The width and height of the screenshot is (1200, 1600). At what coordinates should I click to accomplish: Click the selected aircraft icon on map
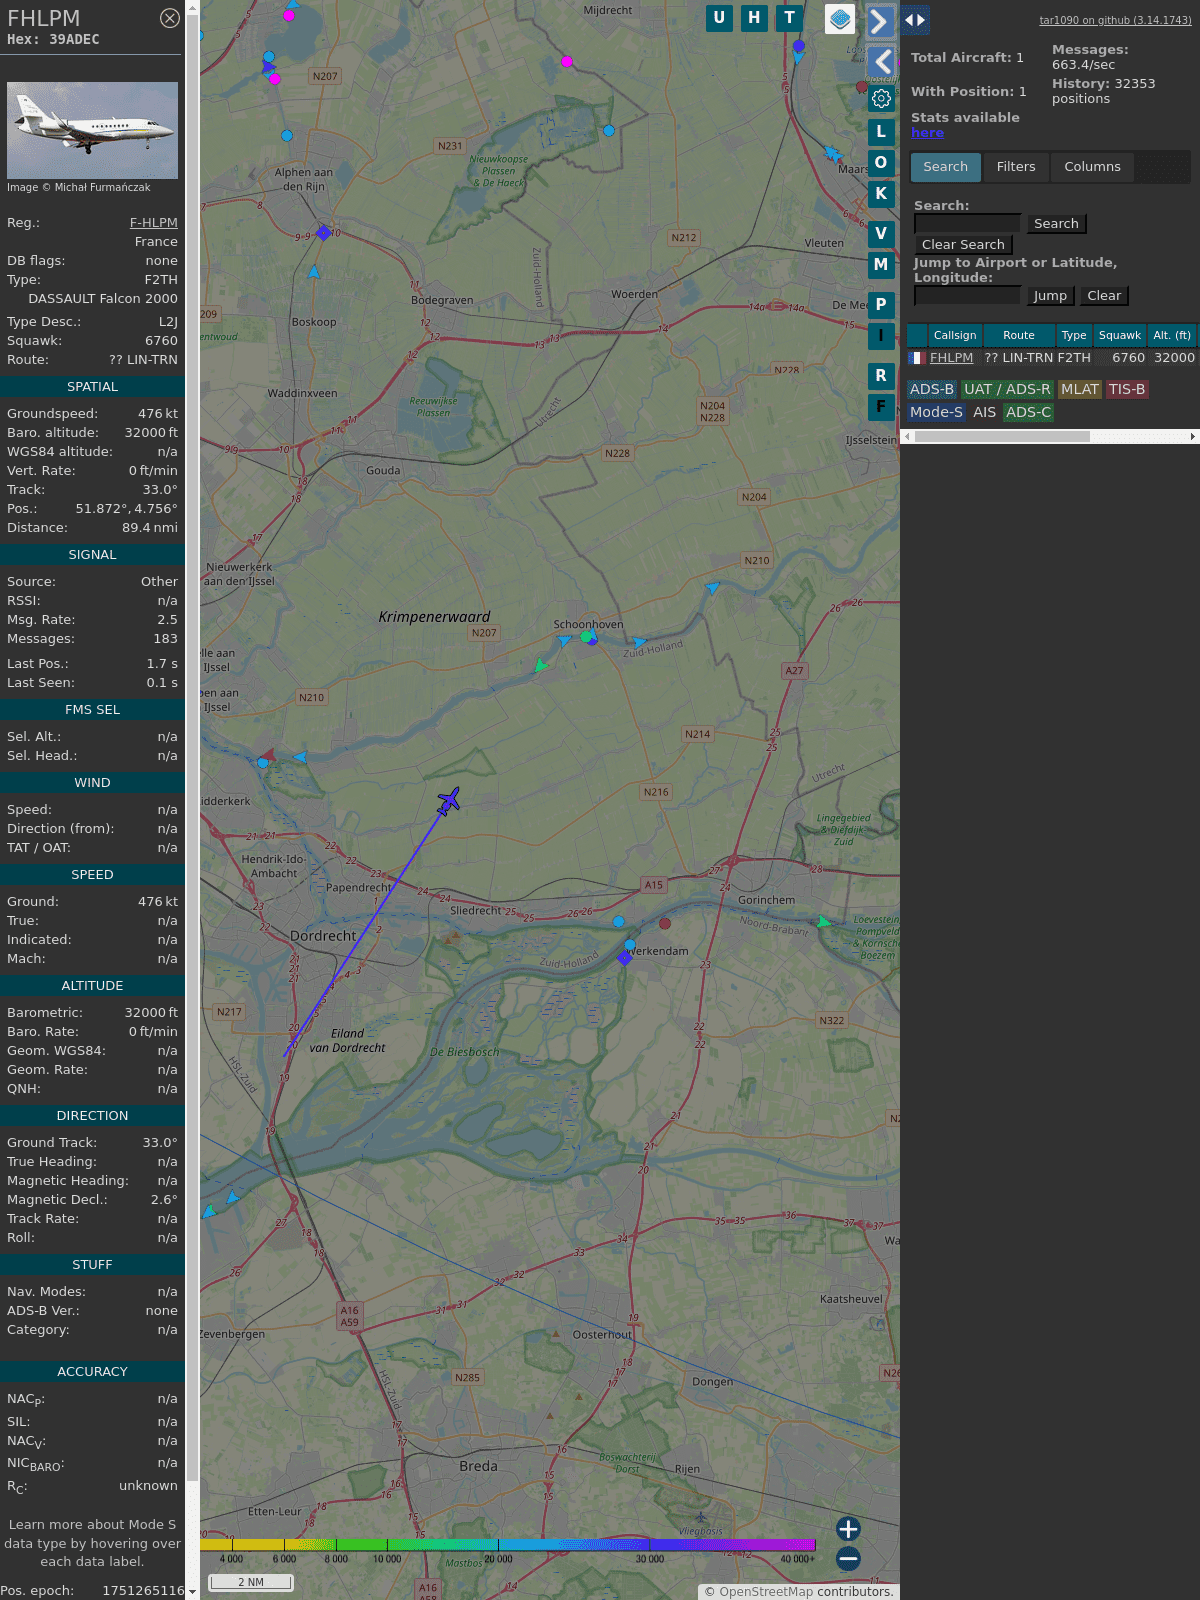tap(449, 800)
